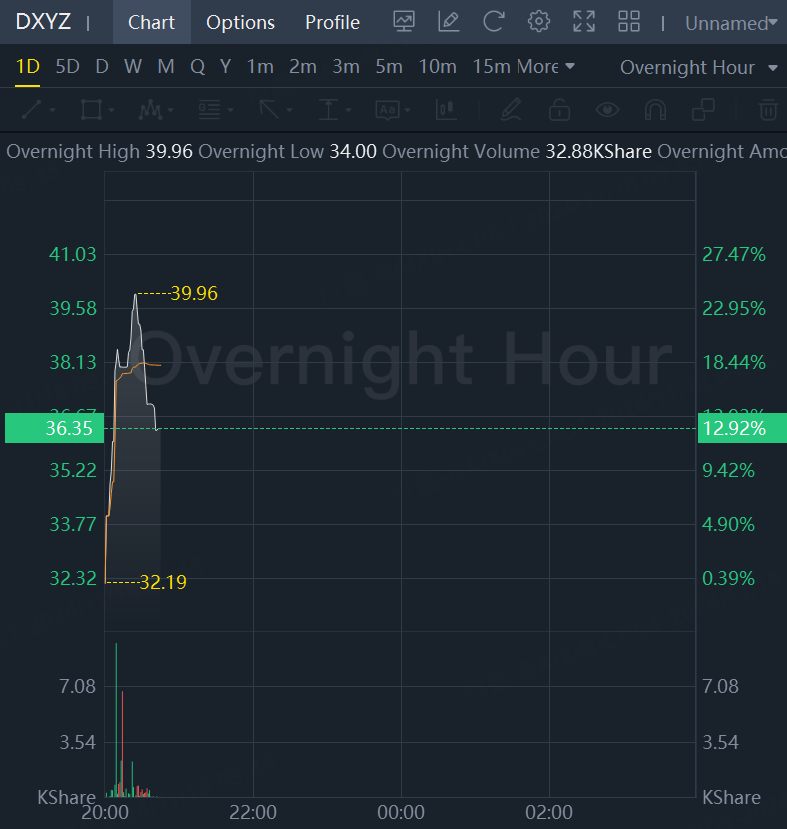Select the wave pattern drawing tool

150,110
